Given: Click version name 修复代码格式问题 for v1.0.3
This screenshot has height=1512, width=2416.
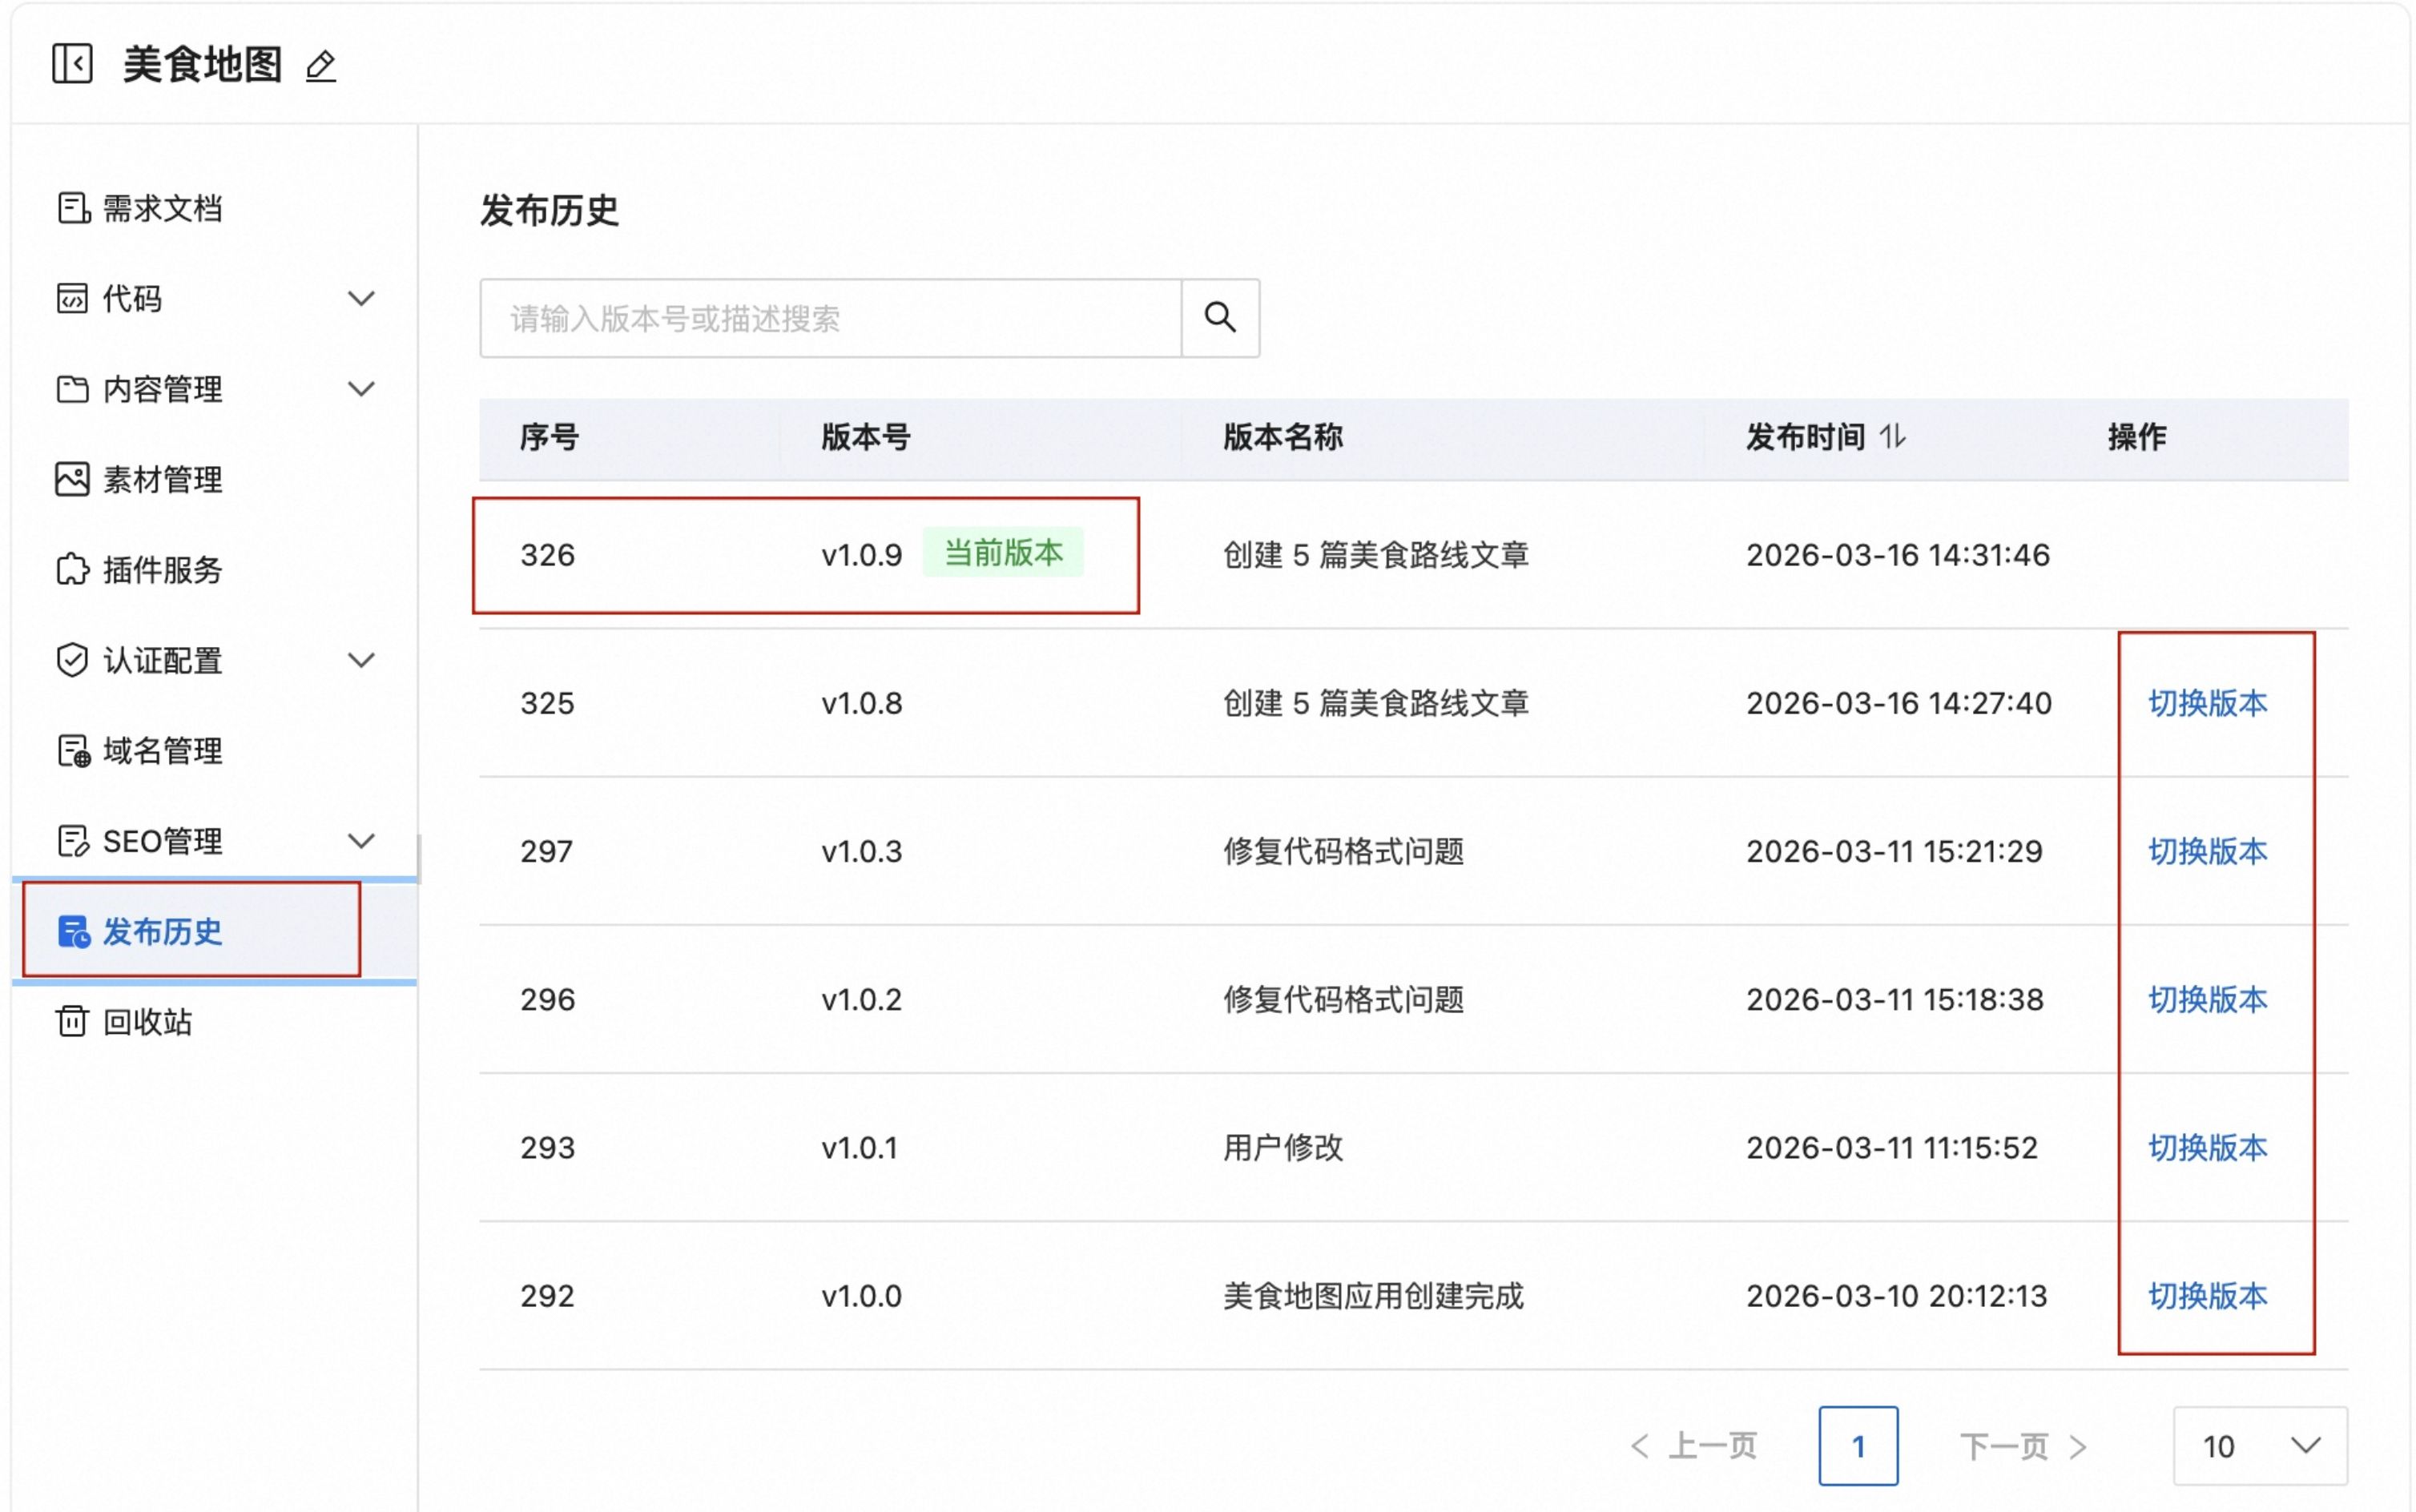Looking at the screenshot, I should pyautogui.click(x=1343, y=851).
